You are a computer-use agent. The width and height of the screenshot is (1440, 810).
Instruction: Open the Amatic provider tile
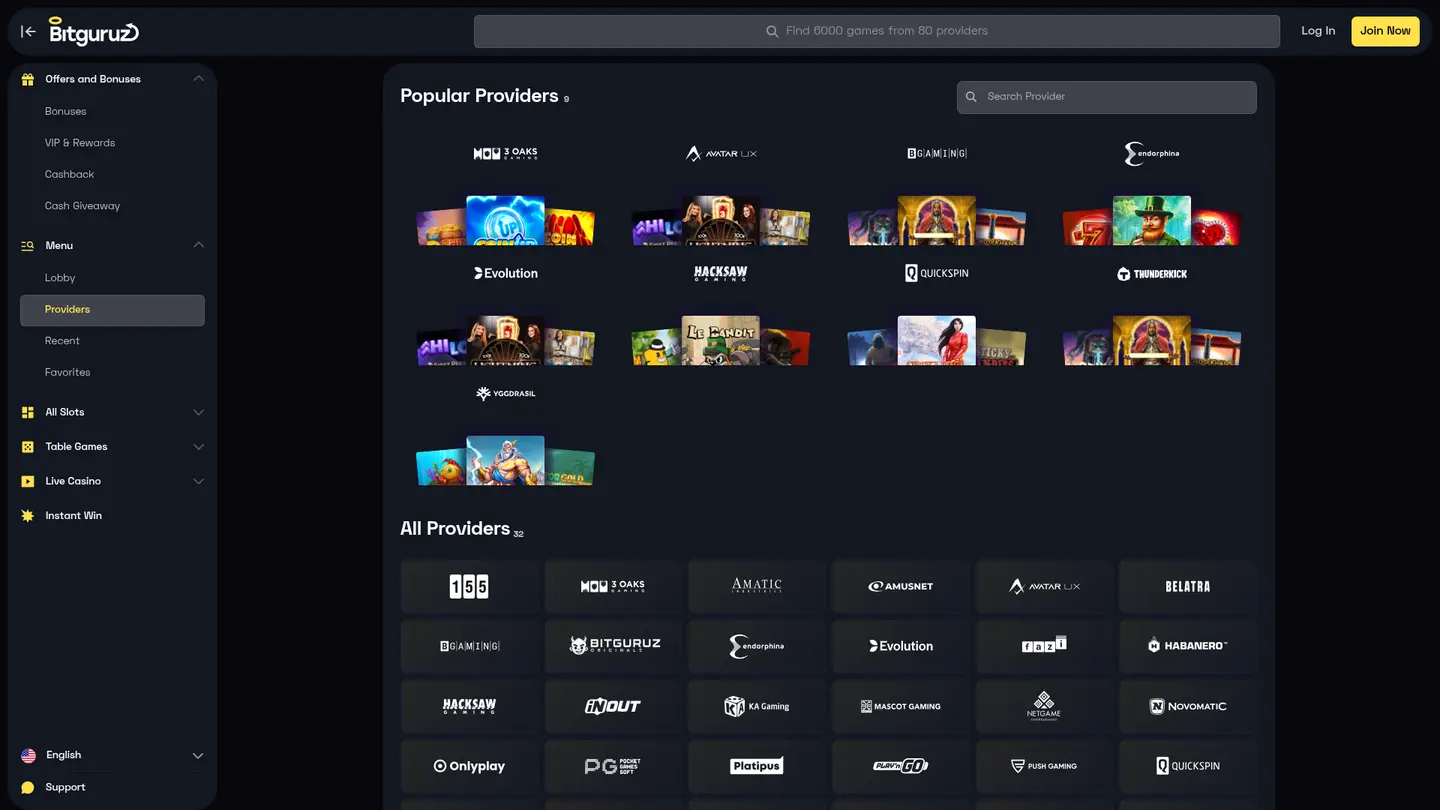757,586
